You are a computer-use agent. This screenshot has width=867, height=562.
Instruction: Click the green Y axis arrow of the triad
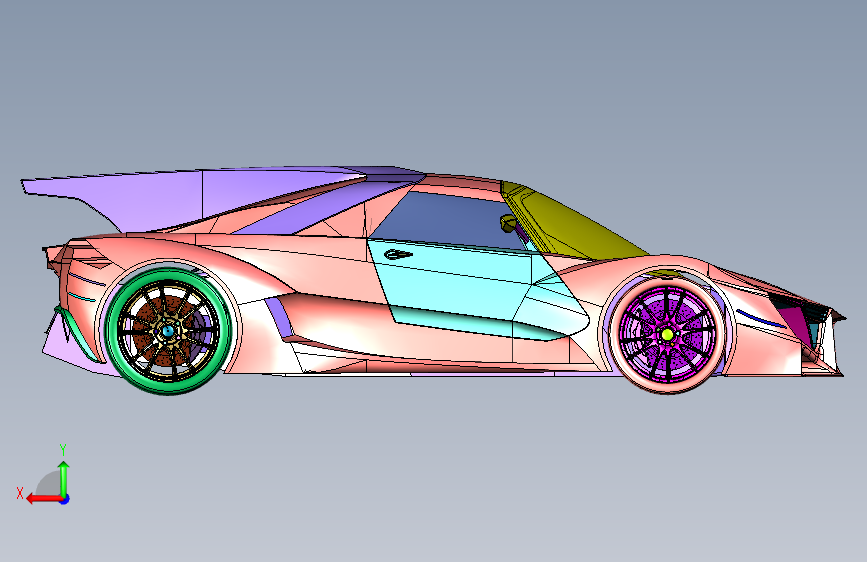pos(64,478)
